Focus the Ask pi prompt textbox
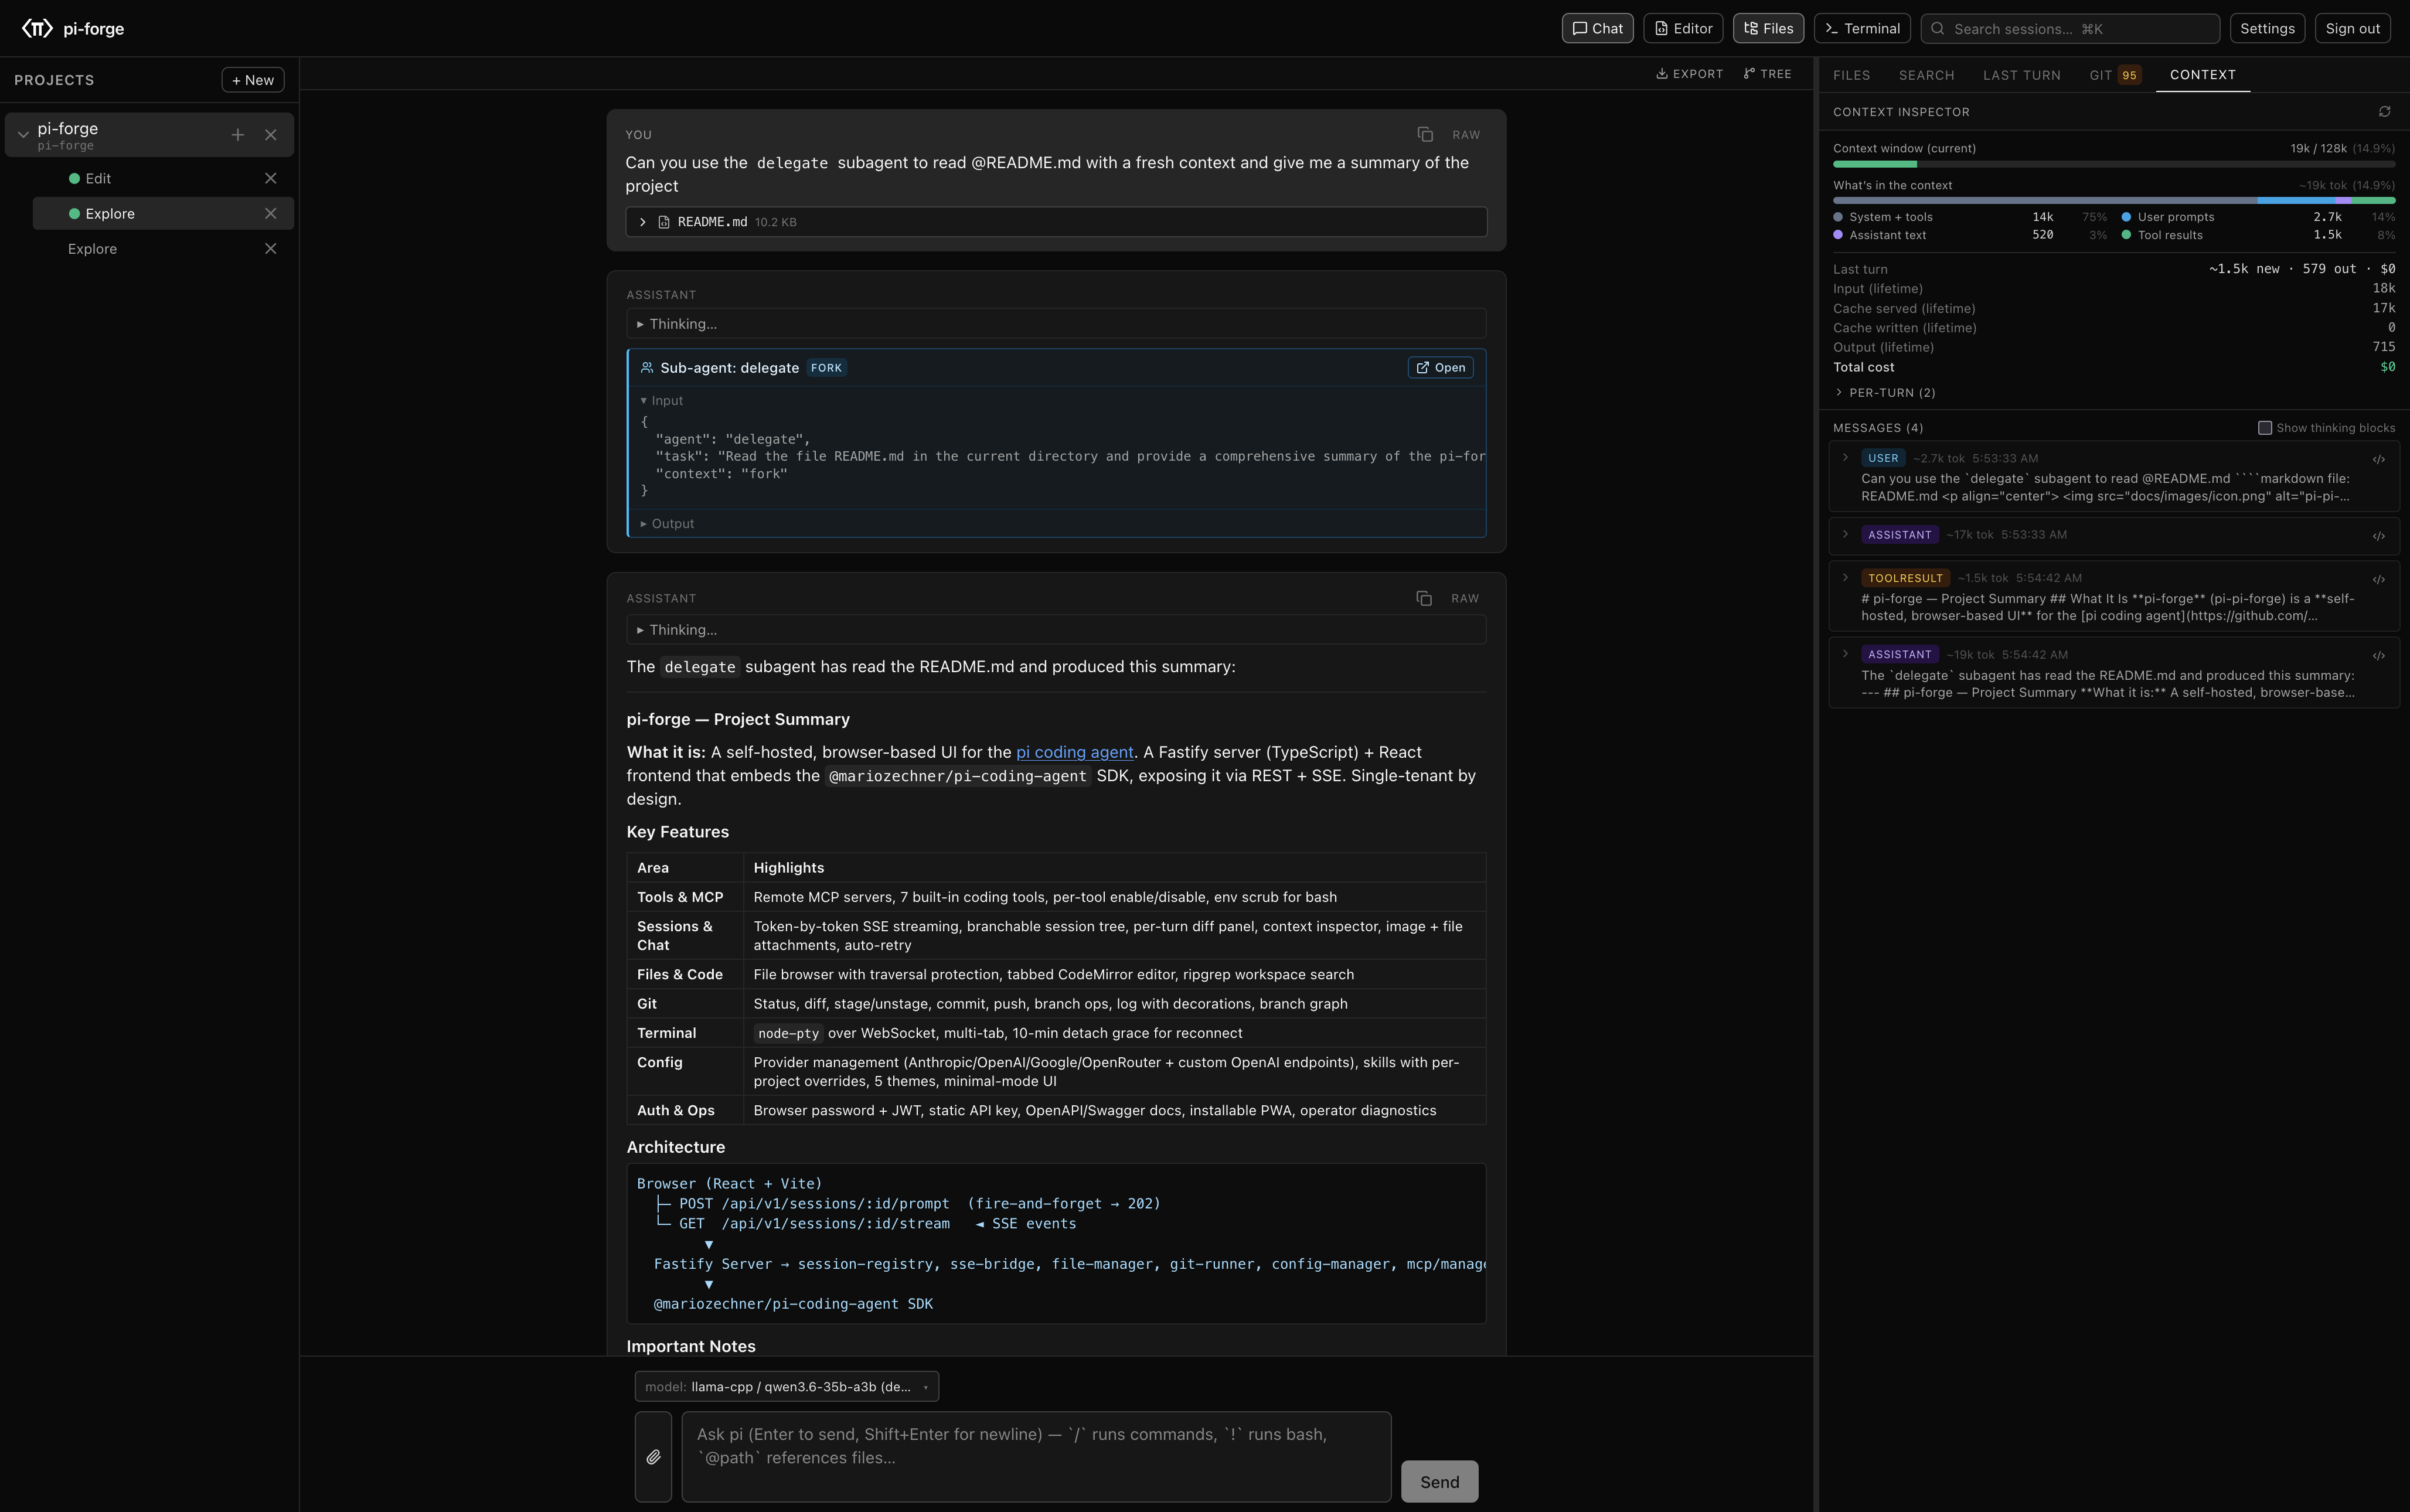This screenshot has width=2410, height=1512. pyautogui.click(x=1036, y=1457)
